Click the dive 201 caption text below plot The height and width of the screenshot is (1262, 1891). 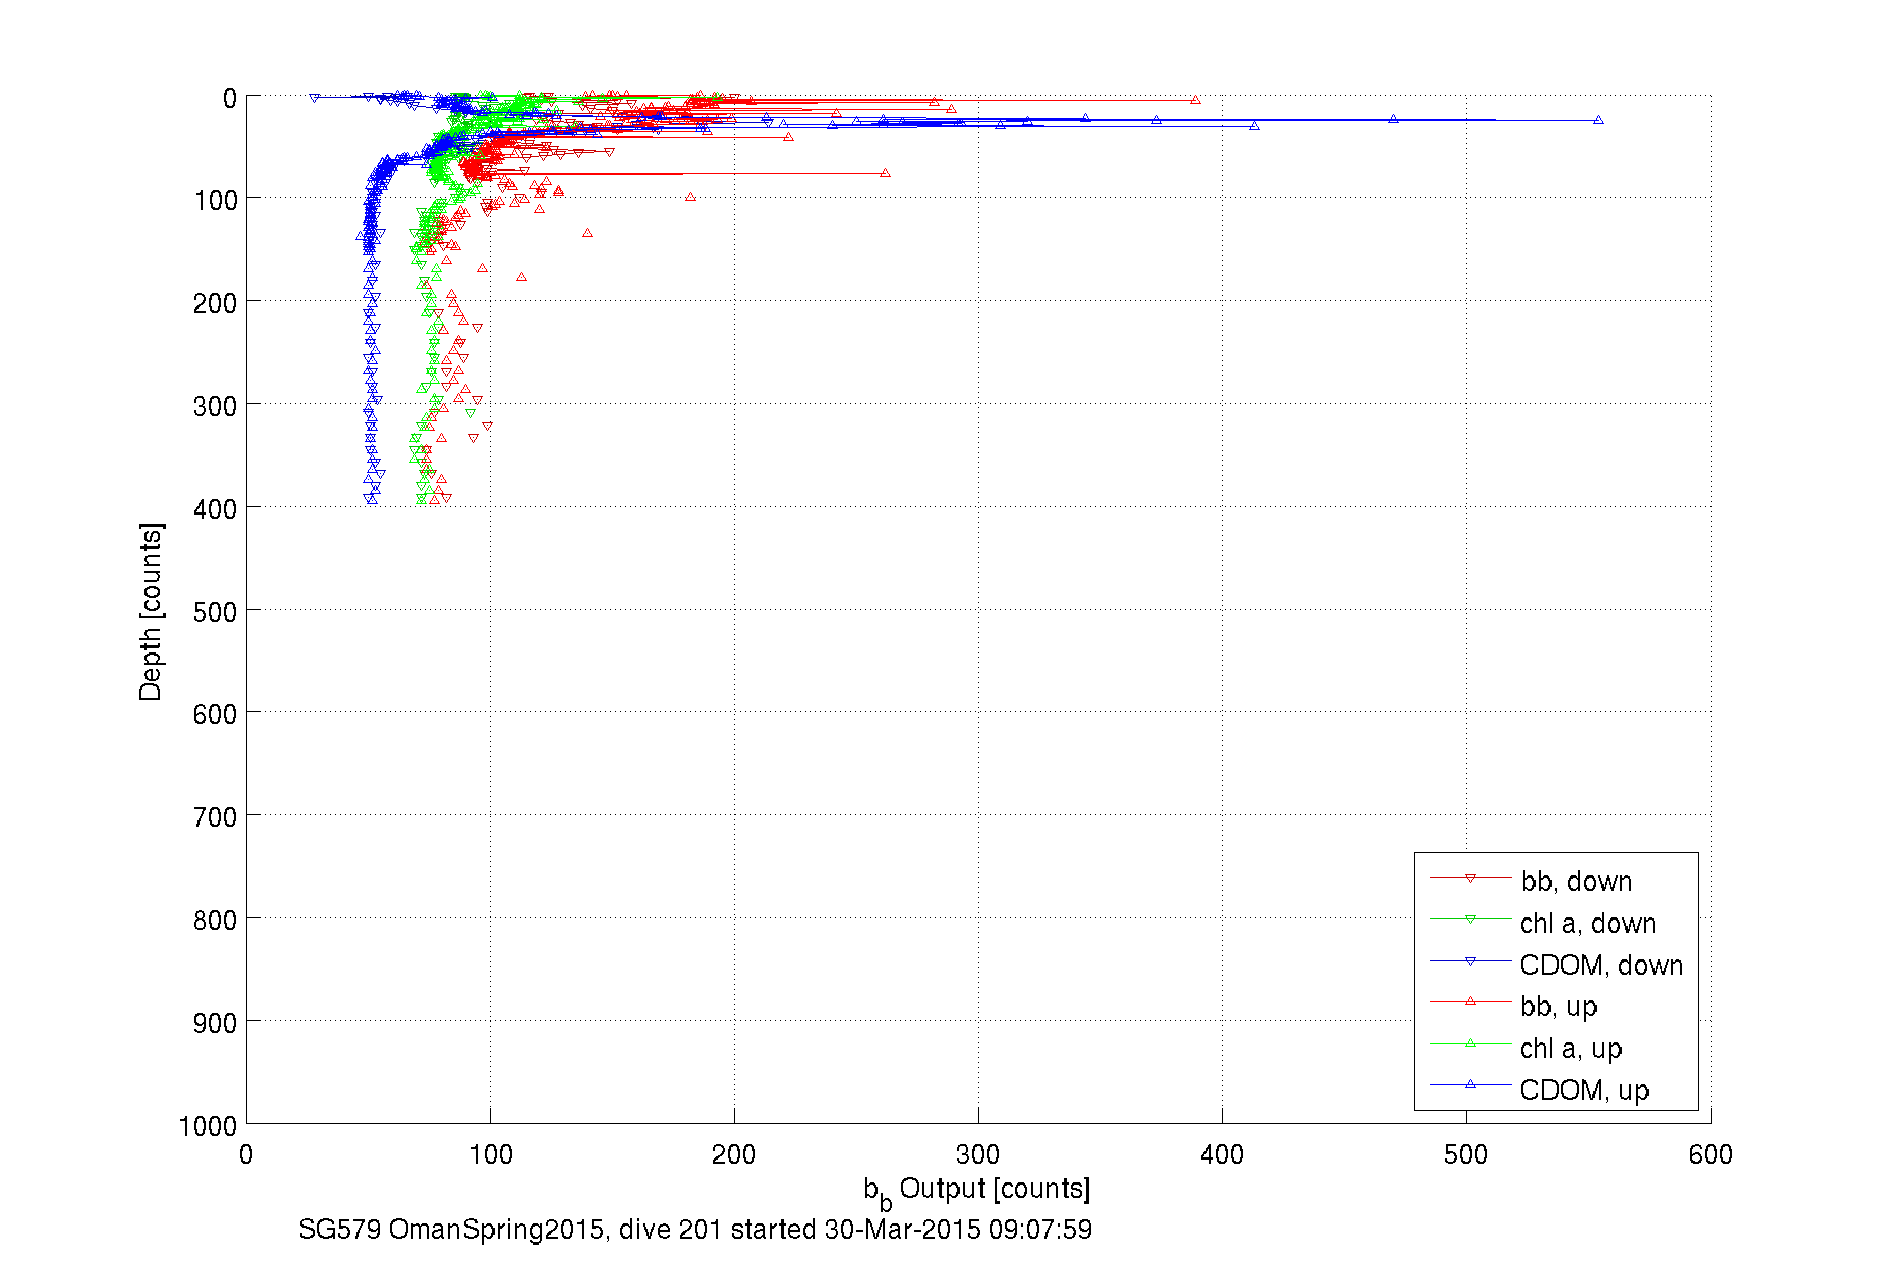coord(695,1229)
